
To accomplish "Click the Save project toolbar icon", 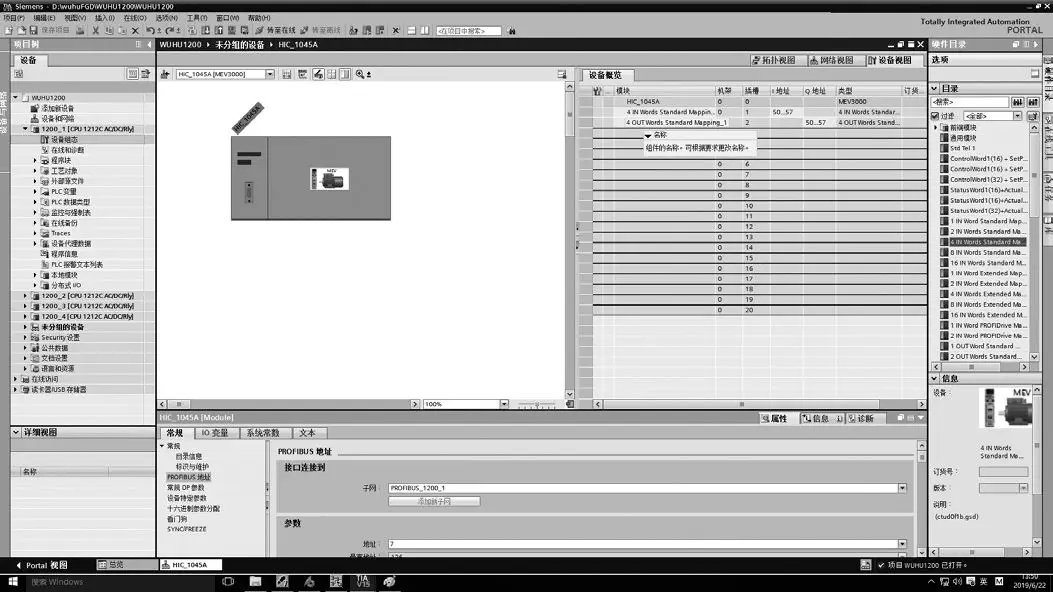I will (x=35, y=30).
